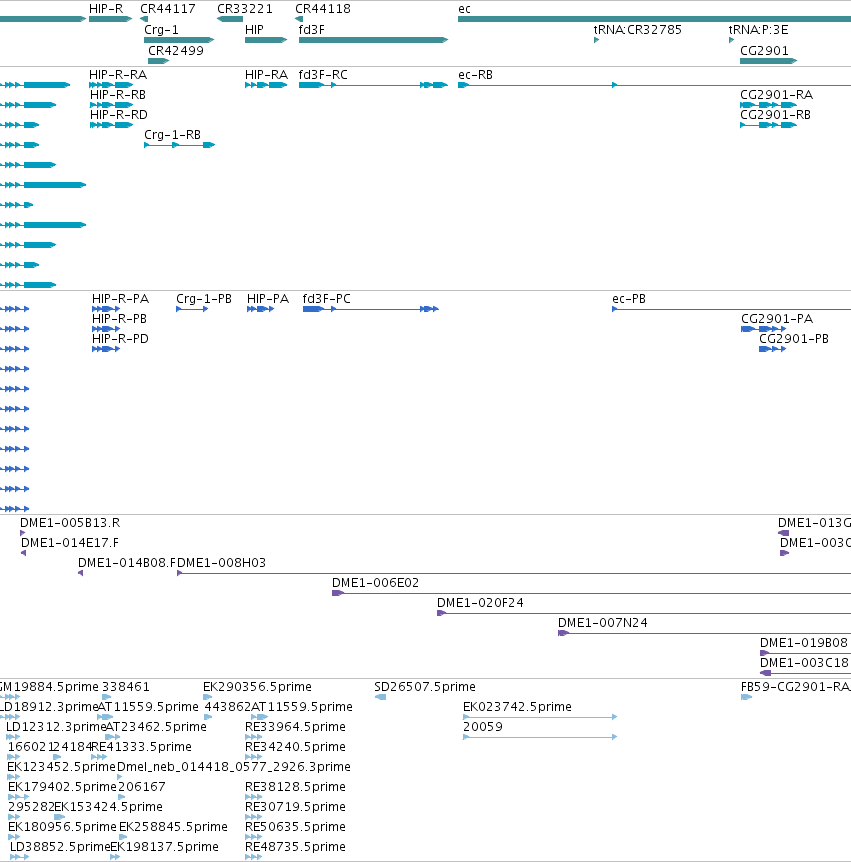Image resolution: width=851 pixels, height=862 pixels.
Task: Click transcript CG2901-RB
Action: click(x=769, y=125)
